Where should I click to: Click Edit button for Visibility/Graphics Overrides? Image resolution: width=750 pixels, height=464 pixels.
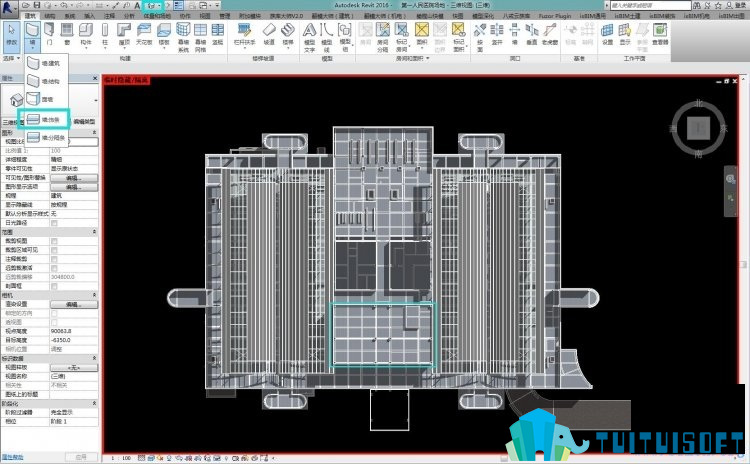pos(74,178)
